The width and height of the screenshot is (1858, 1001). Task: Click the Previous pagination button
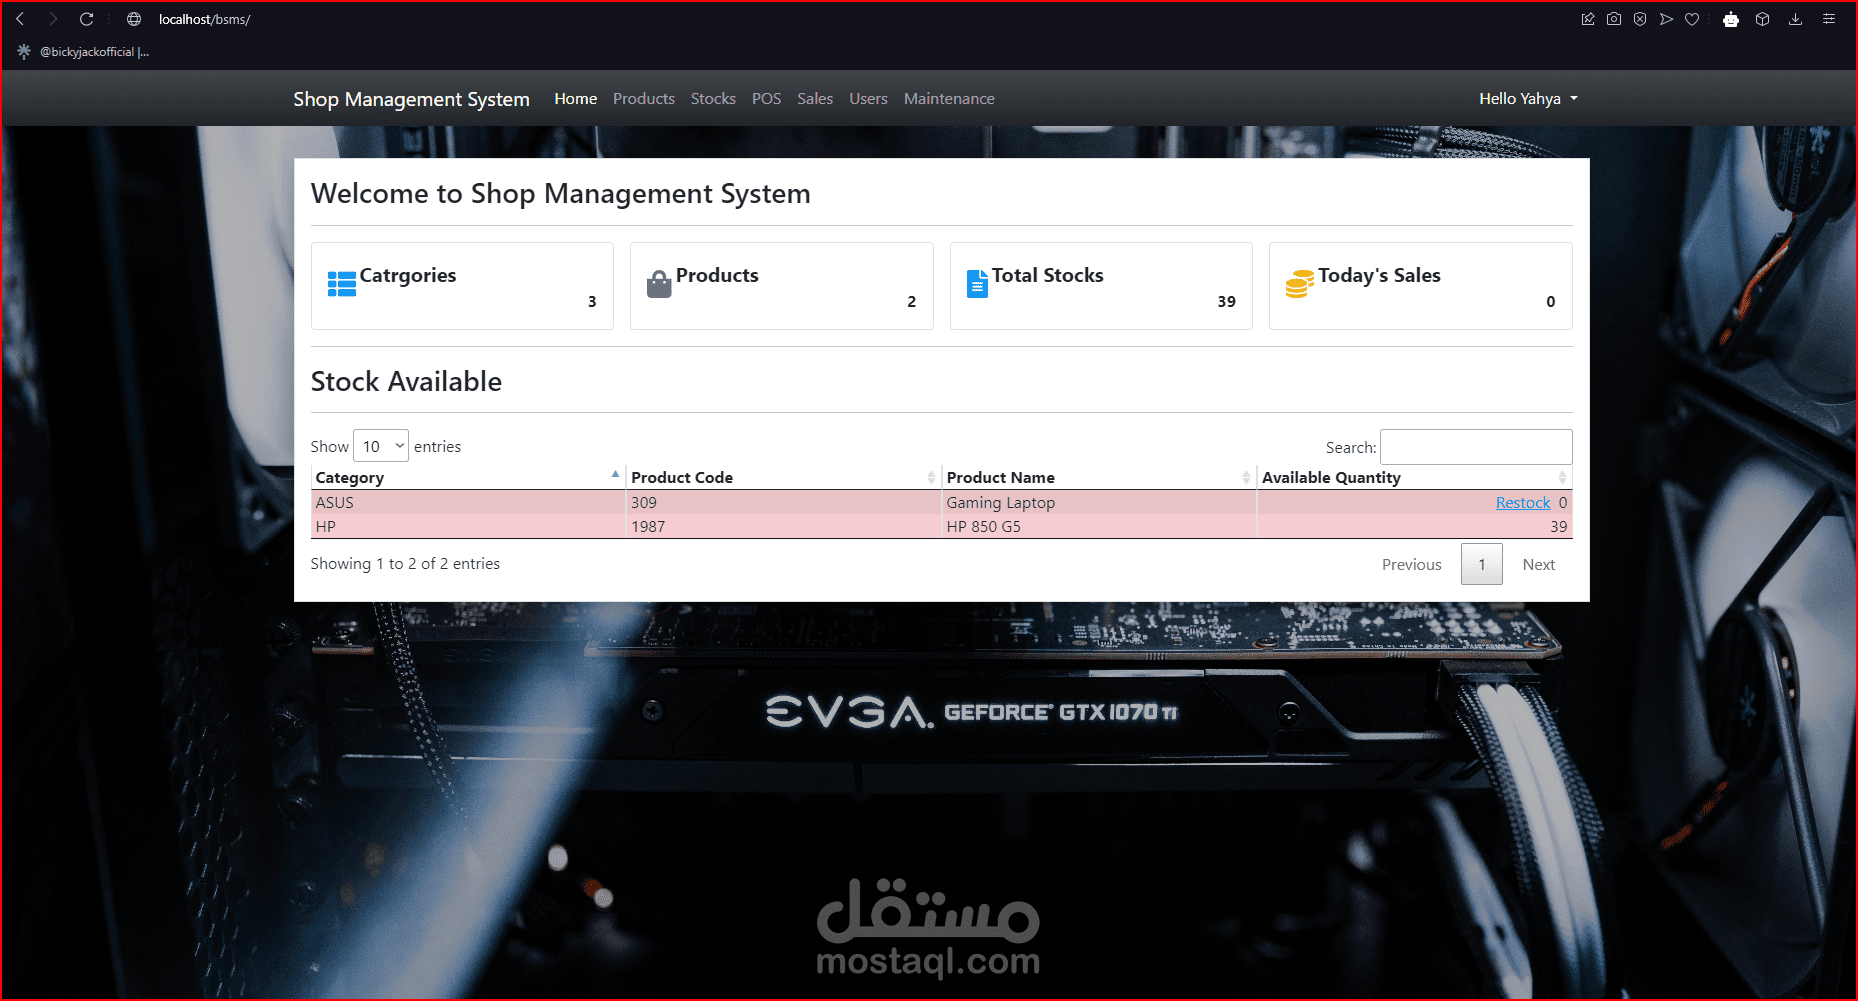tap(1412, 565)
